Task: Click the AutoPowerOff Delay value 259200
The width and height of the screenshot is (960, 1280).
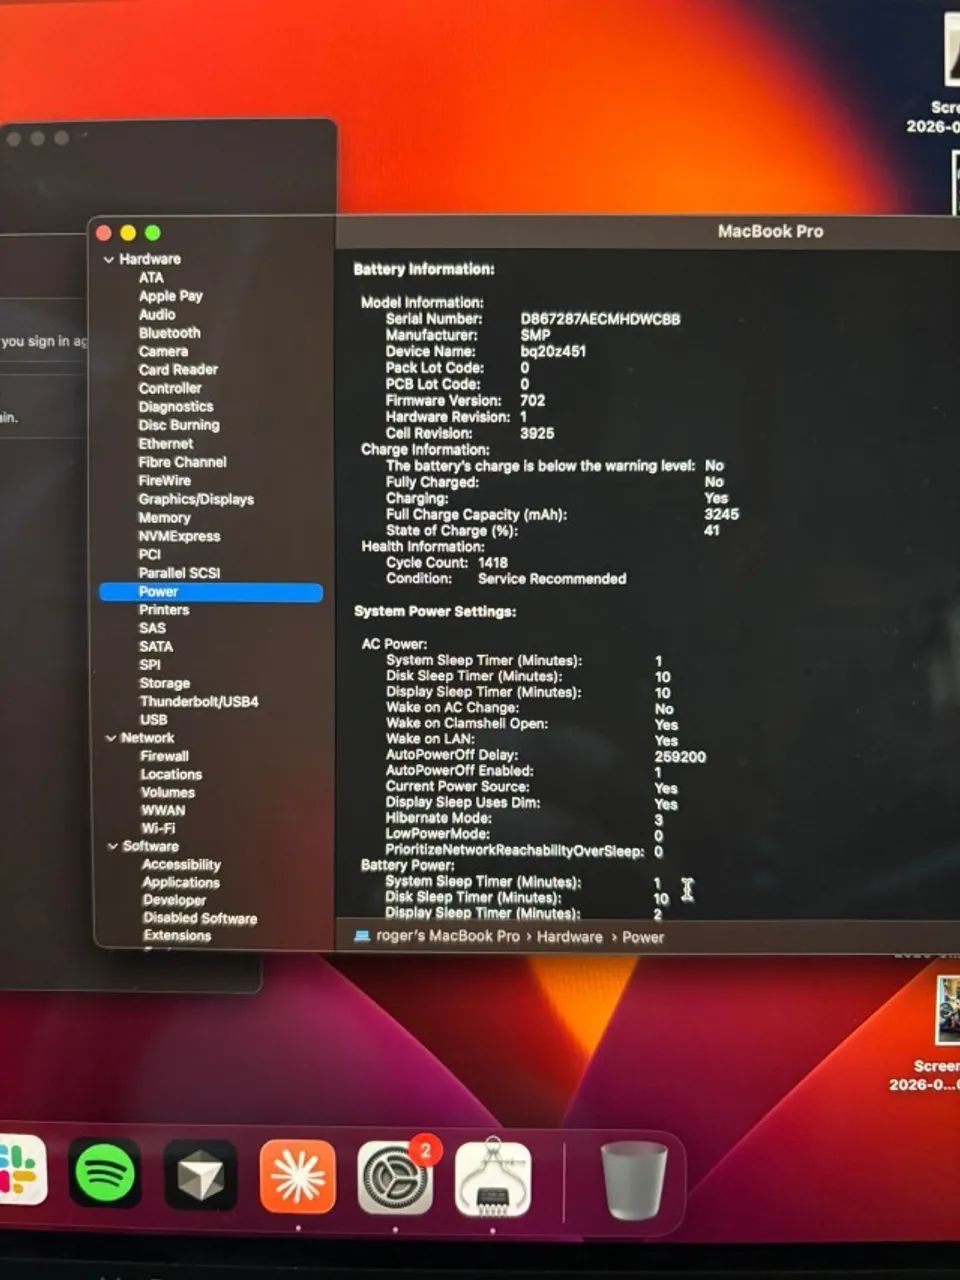Action: point(680,757)
